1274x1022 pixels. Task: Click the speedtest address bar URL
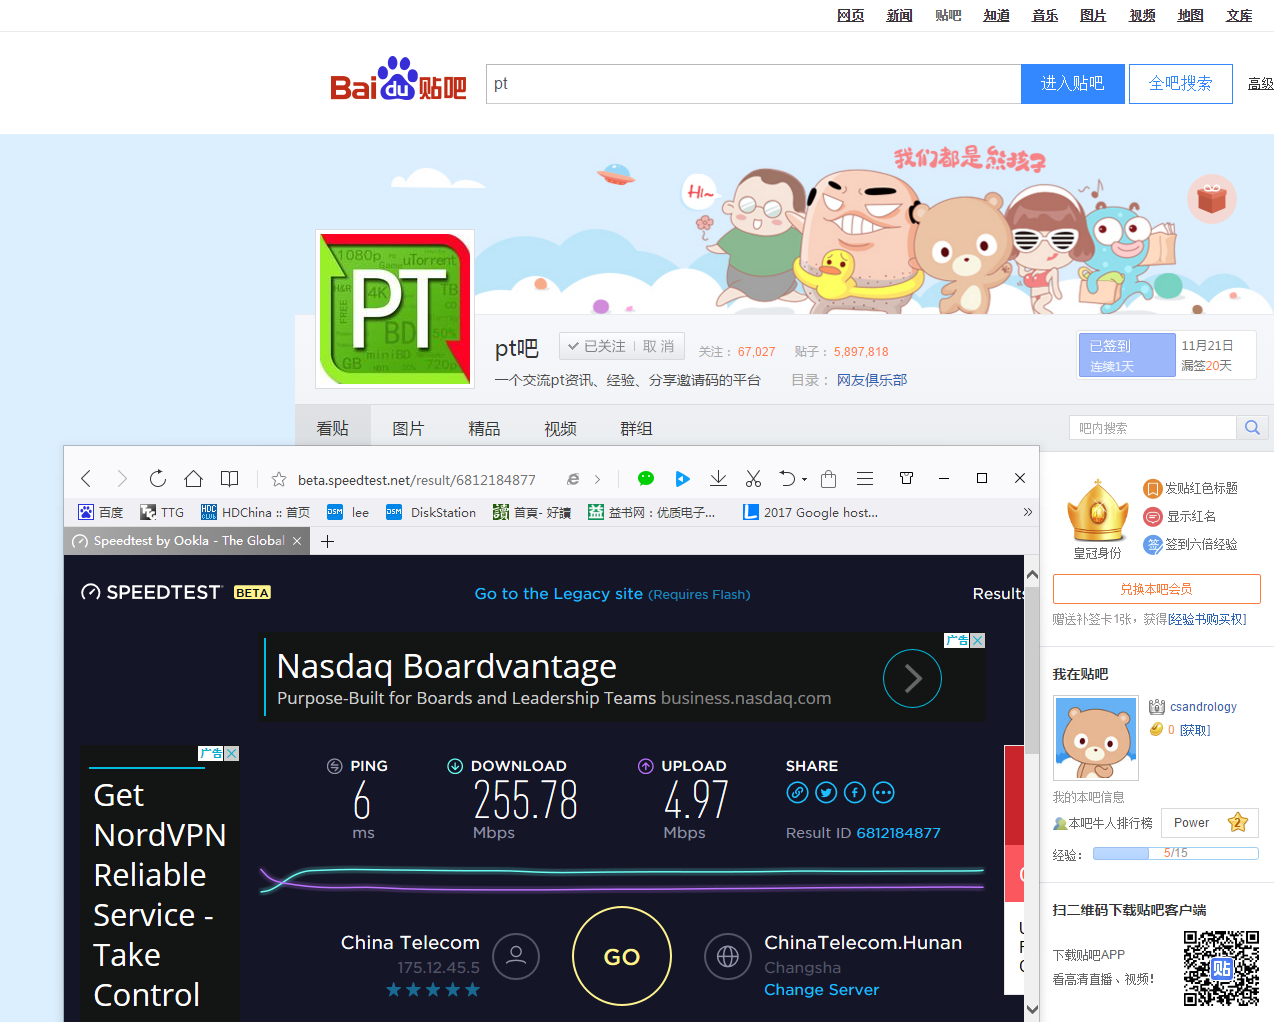tap(417, 480)
